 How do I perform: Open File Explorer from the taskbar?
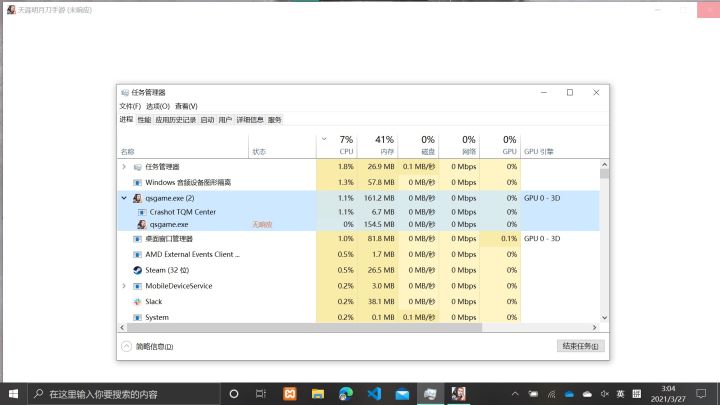coord(318,394)
